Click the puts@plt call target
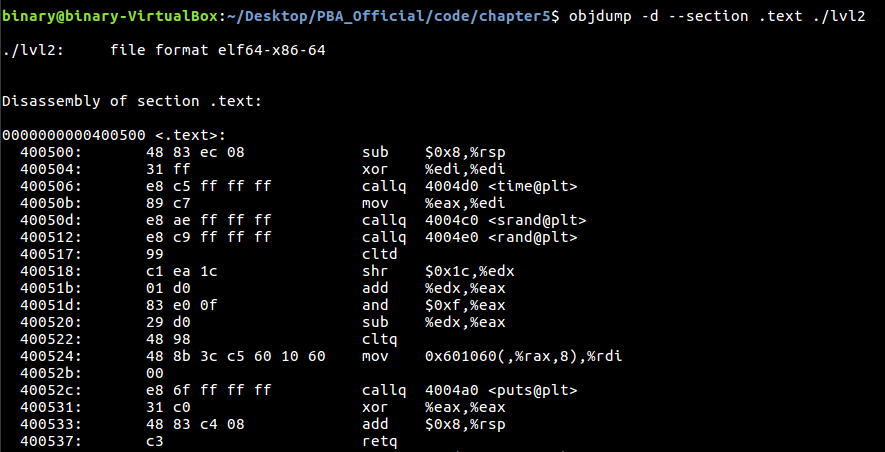Image resolution: width=885 pixels, height=452 pixels. coord(501,390)
